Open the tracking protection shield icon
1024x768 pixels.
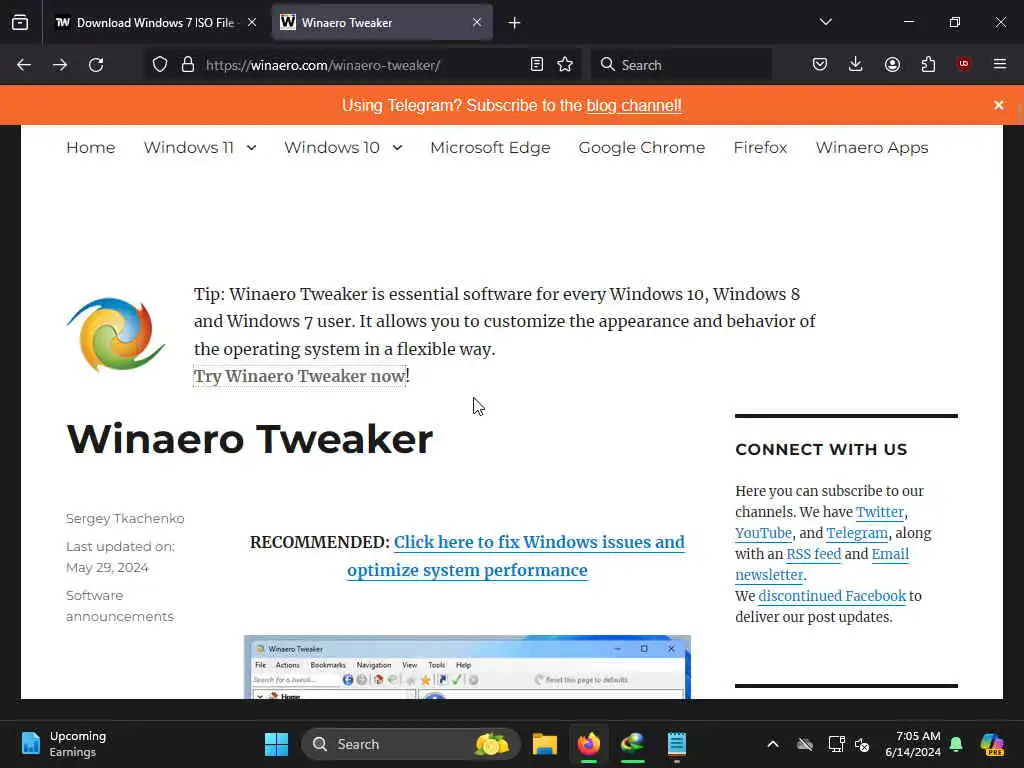(160, 65)
